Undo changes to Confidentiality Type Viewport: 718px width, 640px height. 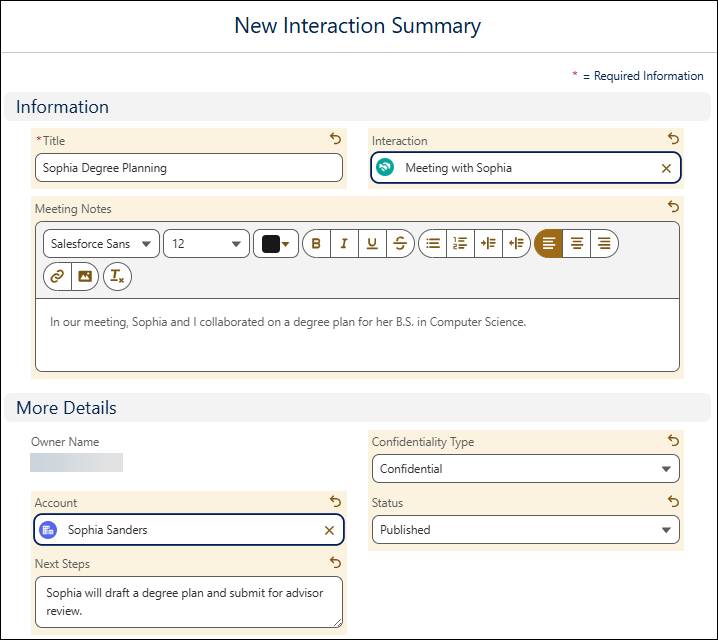[673, 440]
